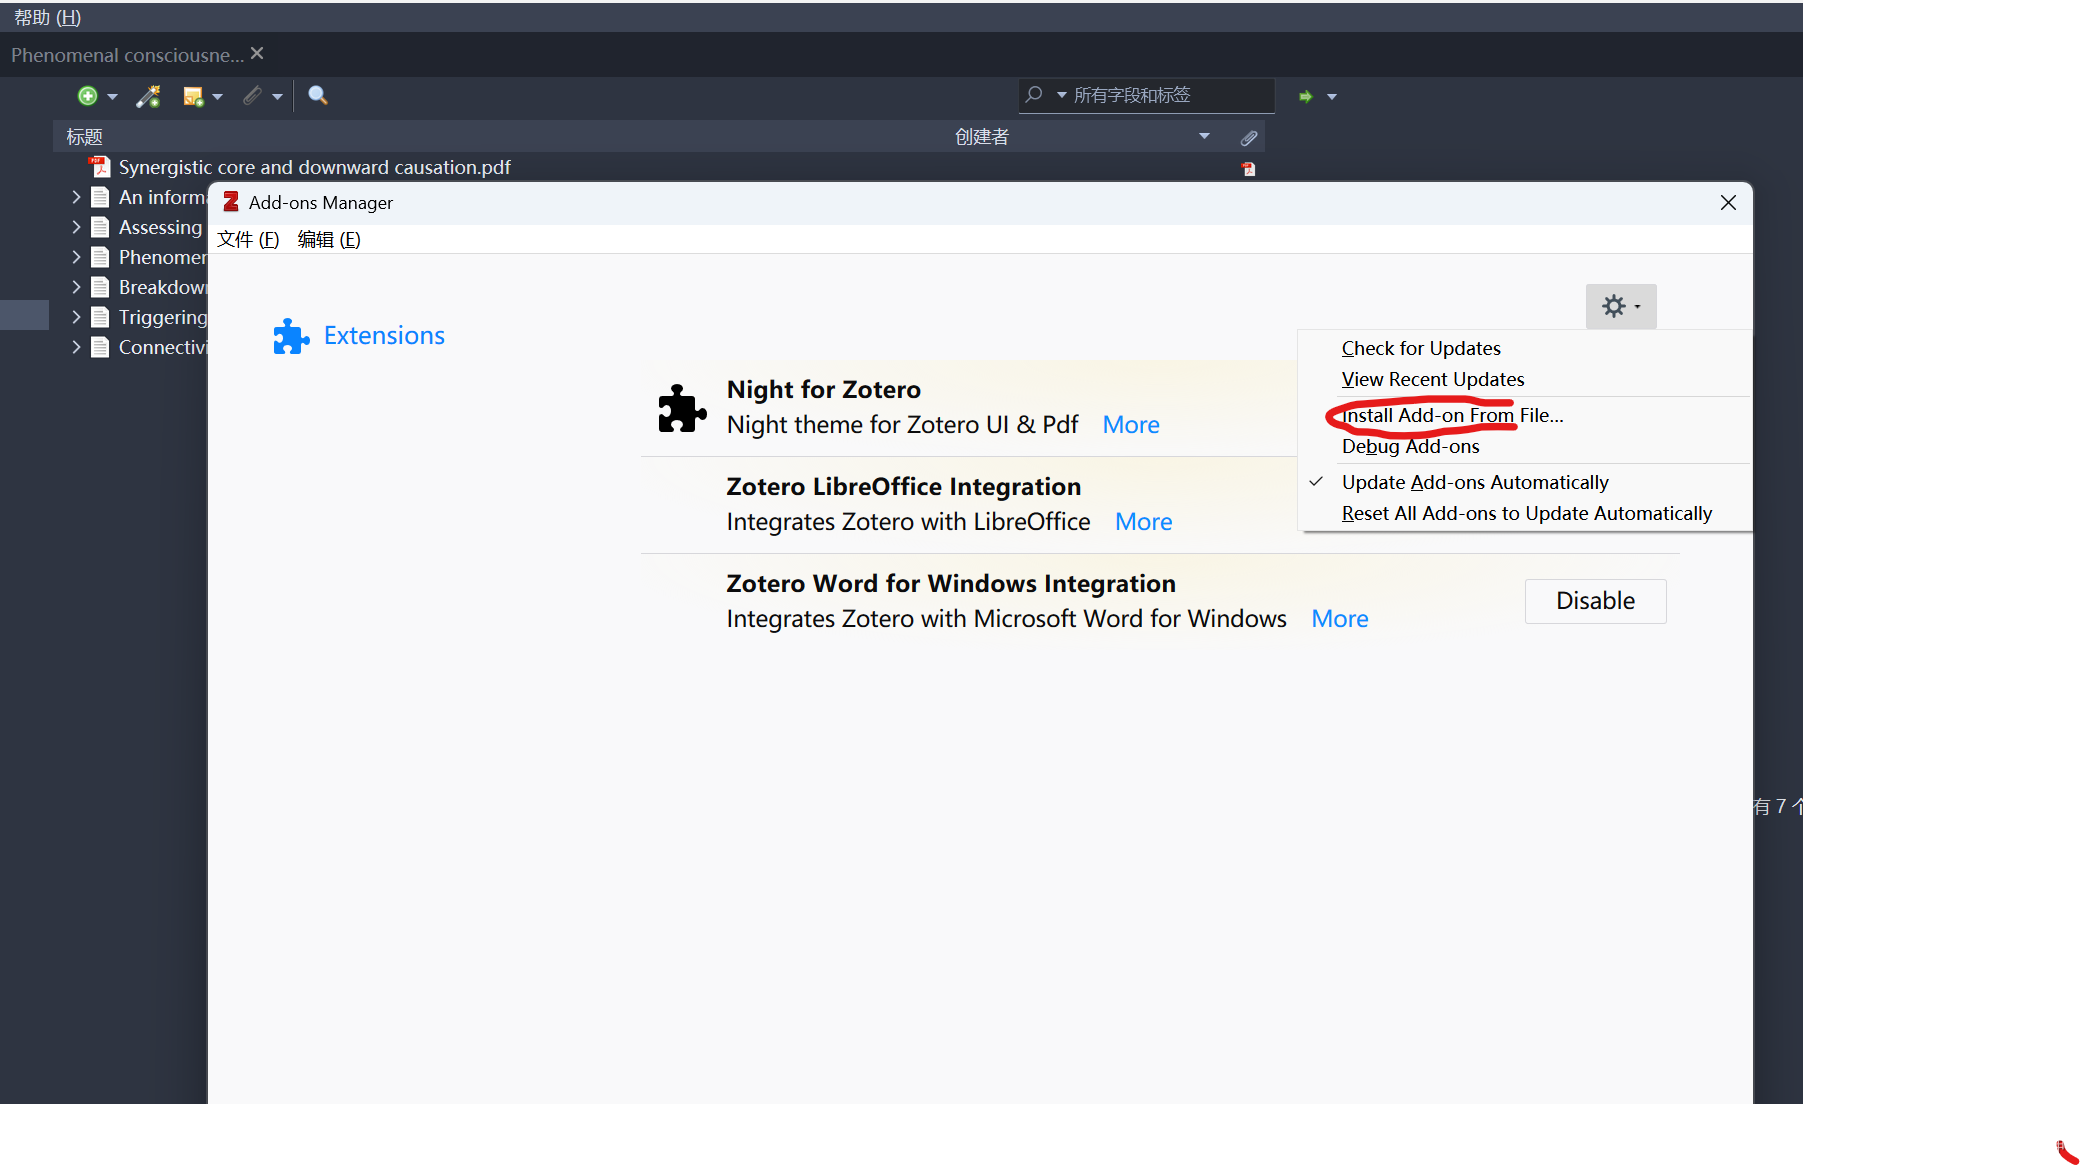The image size is (2080, 1165).
Task: Click the green locate arrow icon
Action: pyautogui.click(x=1305, y=95)
